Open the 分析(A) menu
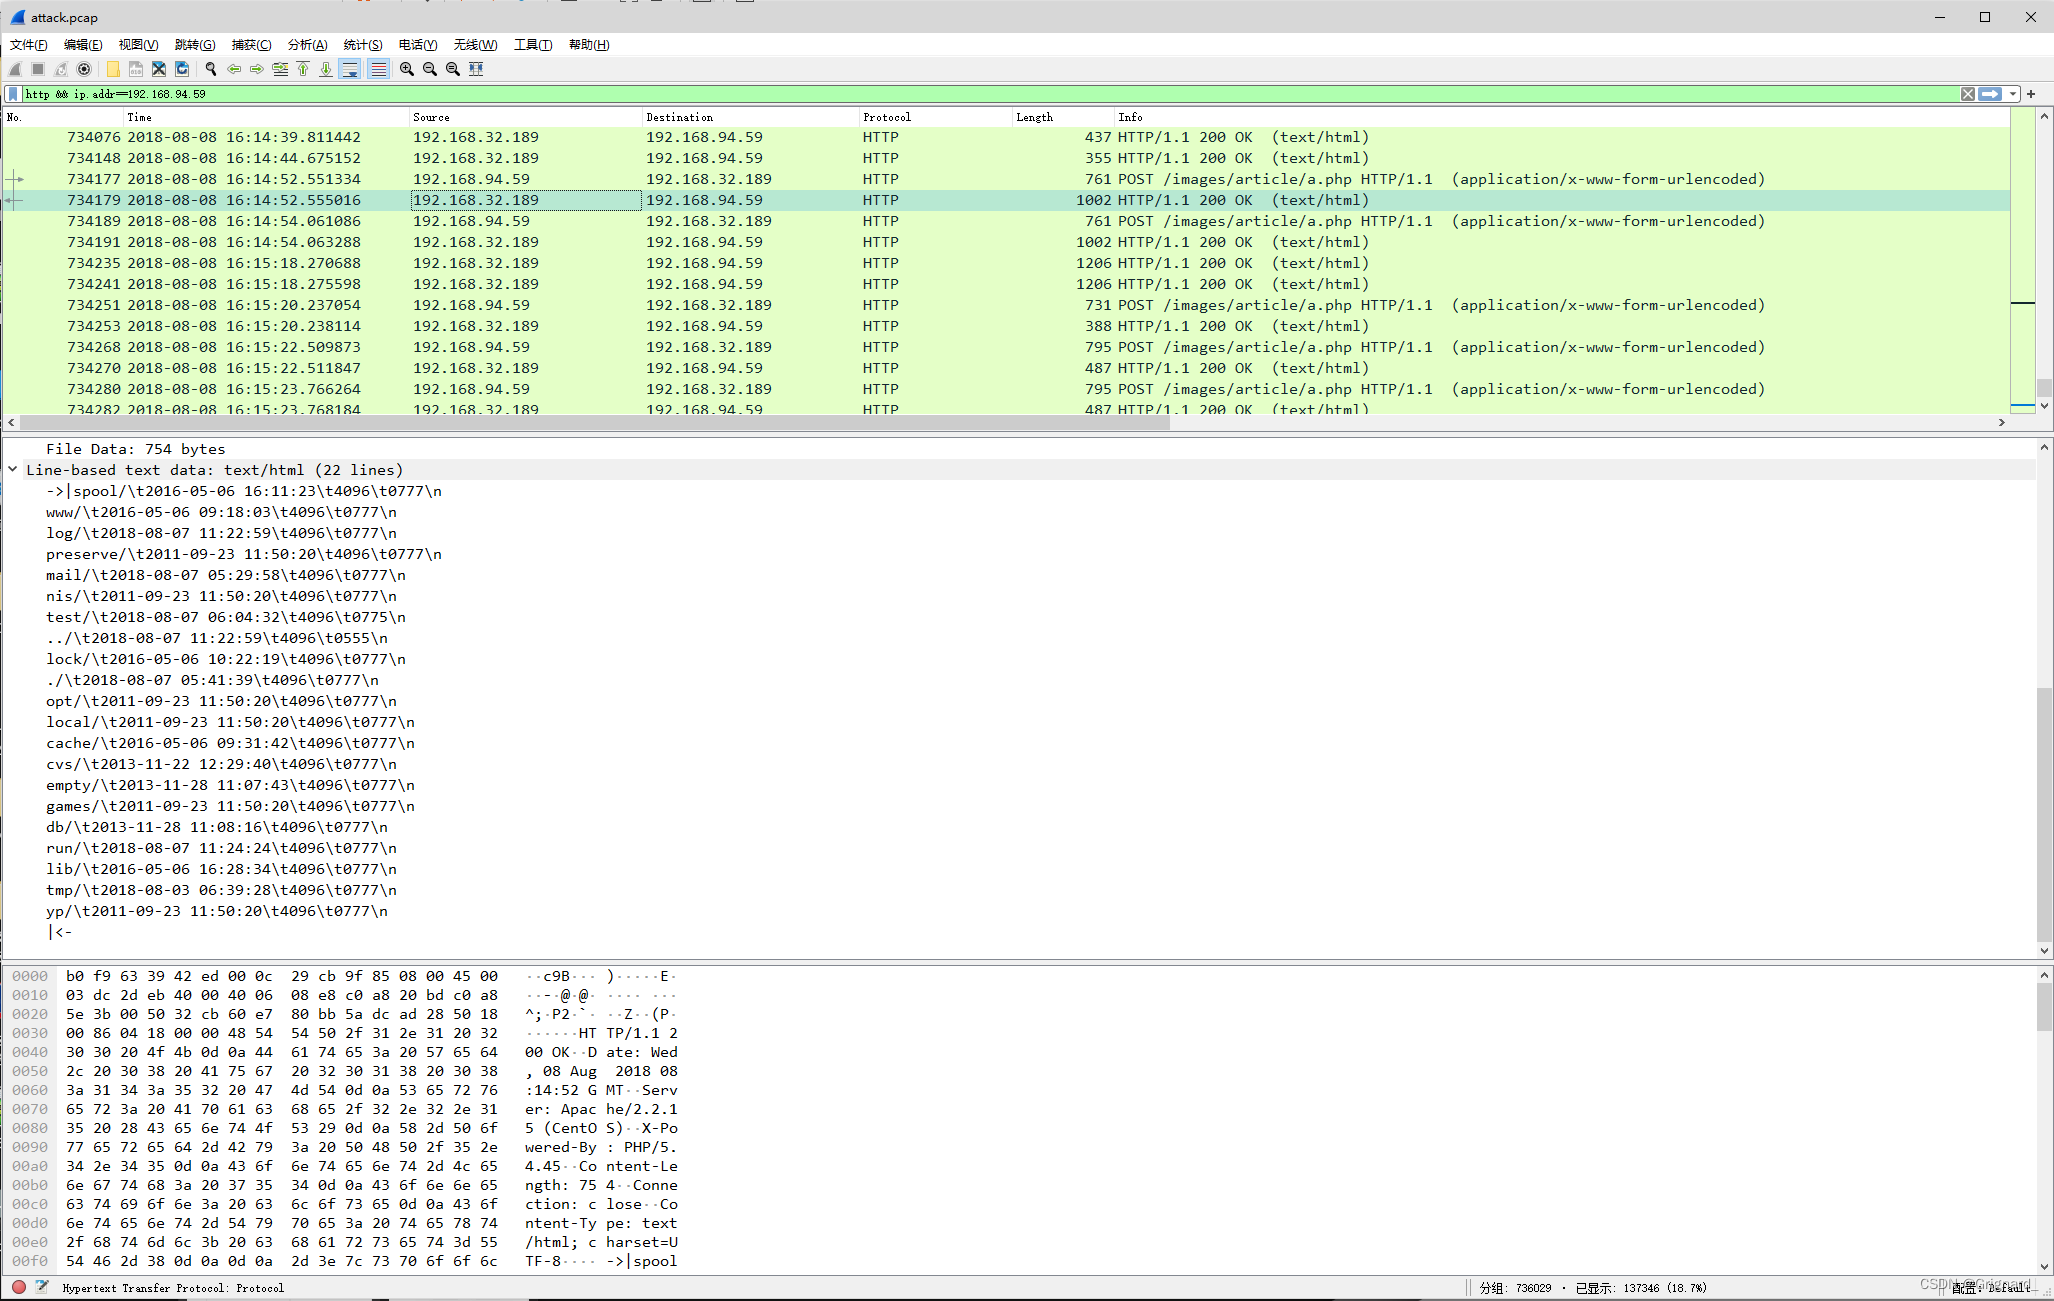This screenshot has height=1301, width=2054. pyautogui.click(x=307, y=45)
